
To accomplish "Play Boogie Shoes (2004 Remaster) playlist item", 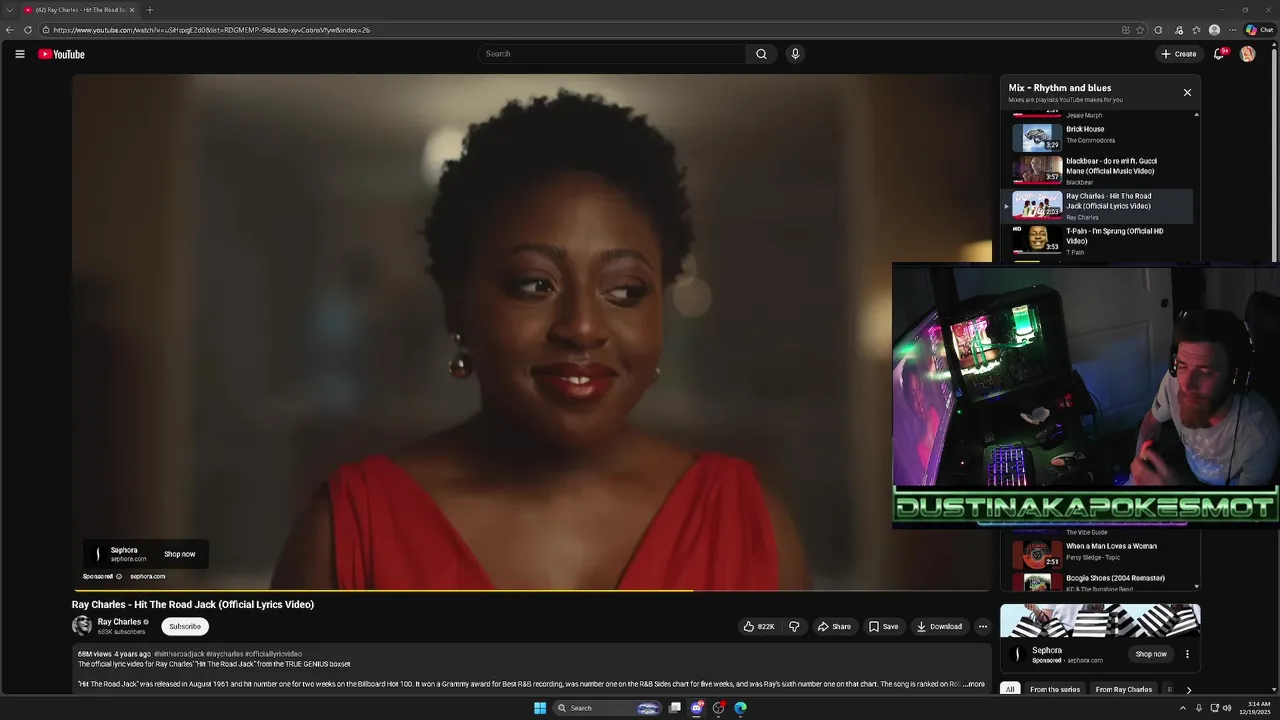I will [x=1097, y=582].
